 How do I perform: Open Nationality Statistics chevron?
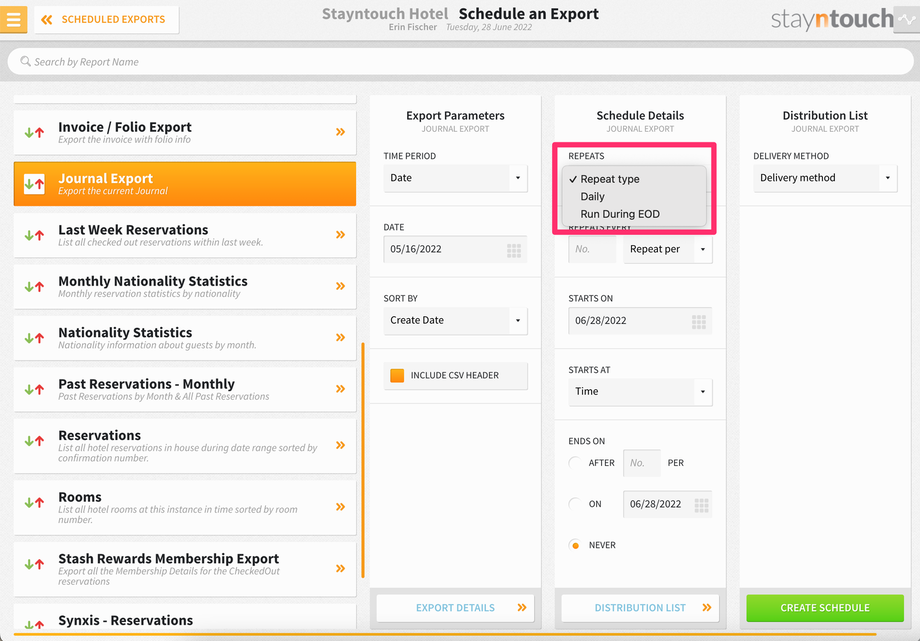coord(340,338)
